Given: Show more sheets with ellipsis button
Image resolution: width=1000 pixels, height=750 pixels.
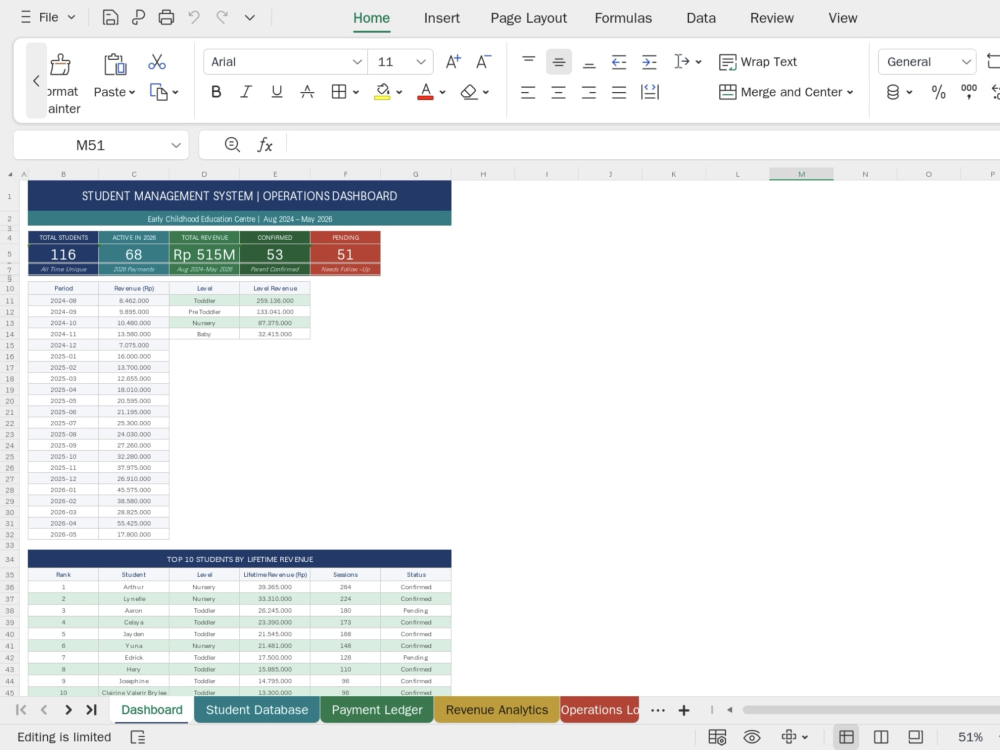Looking at the screenshot, I should (658, 710).
